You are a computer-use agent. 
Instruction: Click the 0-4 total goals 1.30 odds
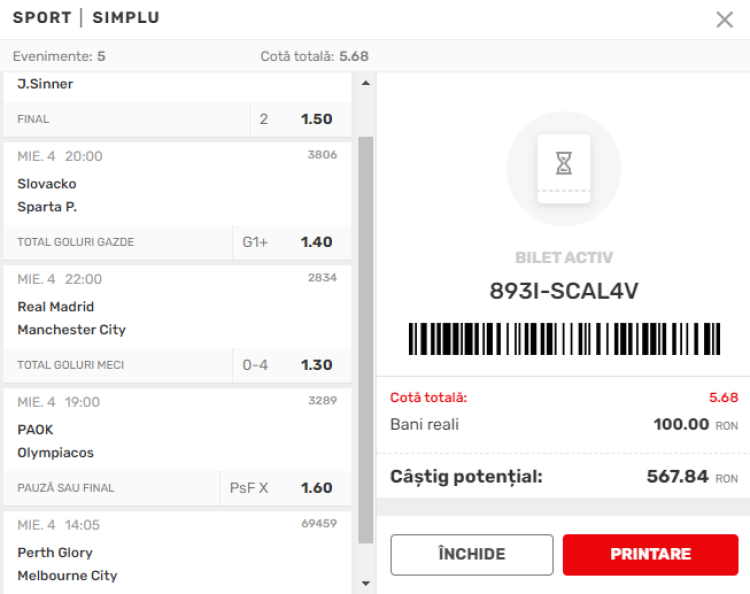tap(316, 365)
